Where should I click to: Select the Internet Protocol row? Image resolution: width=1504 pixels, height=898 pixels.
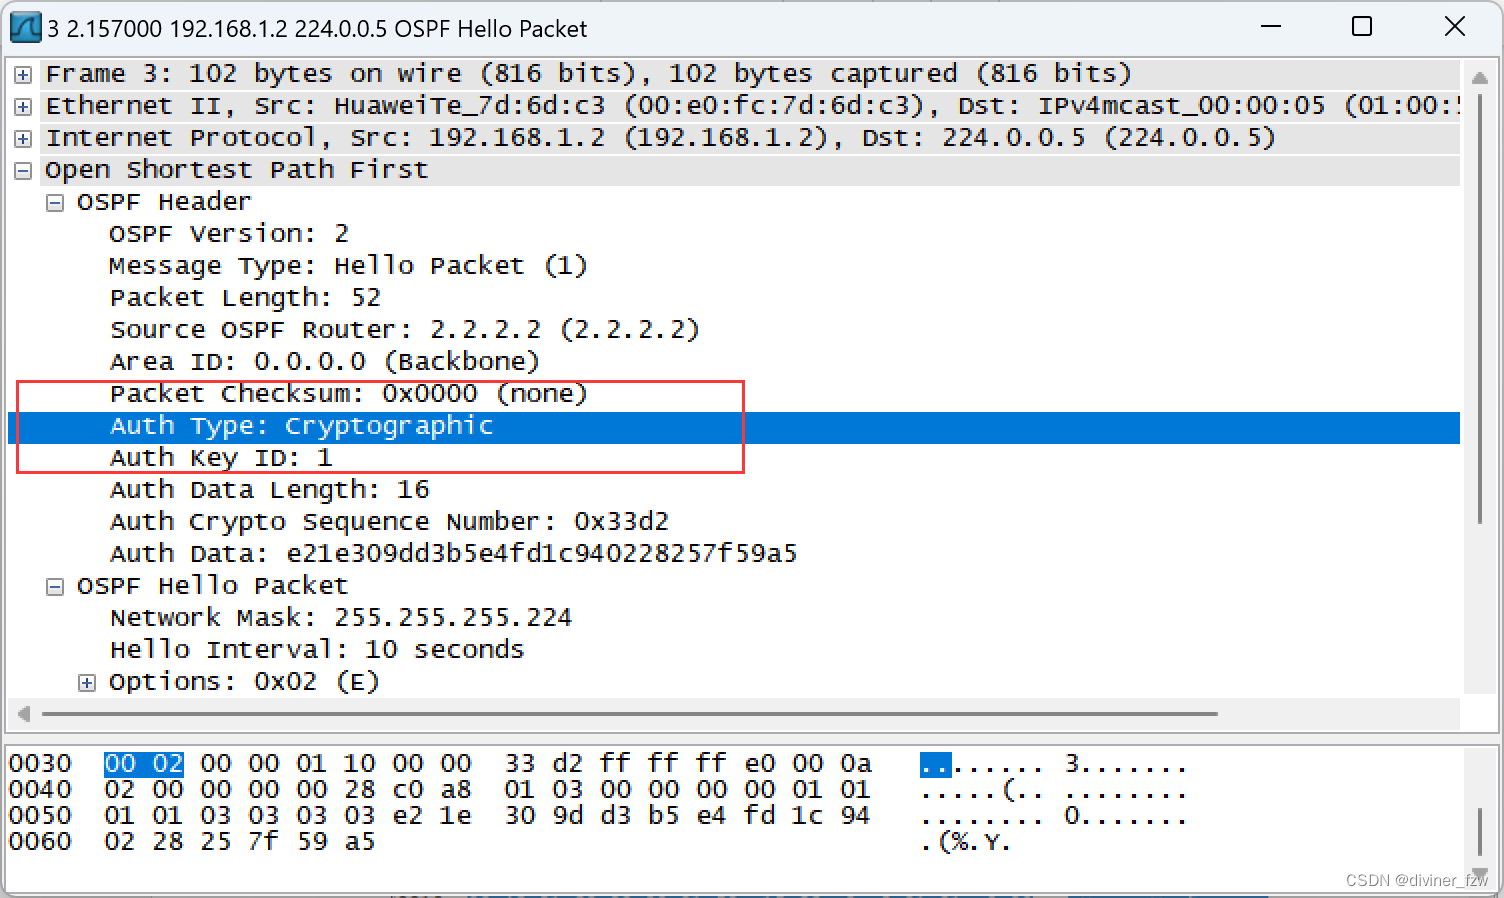click(x=750, y=138)
